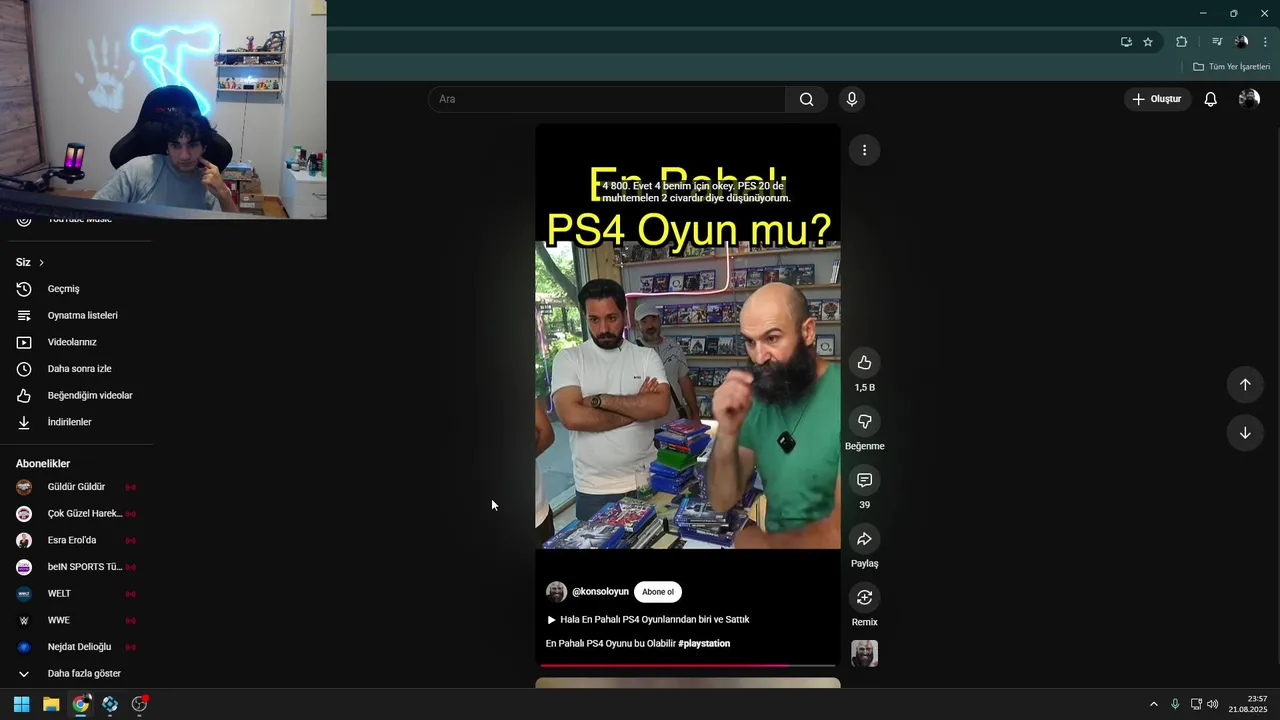
Task: Click Chrome icon on taskbar
Action: click(80, 704)
